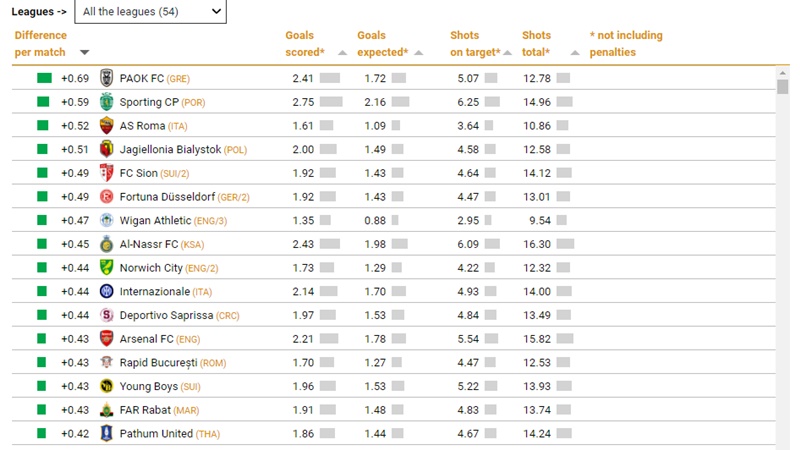Click the PAOK FC club crest
This screenshot has width=800, height=450.
107,78
